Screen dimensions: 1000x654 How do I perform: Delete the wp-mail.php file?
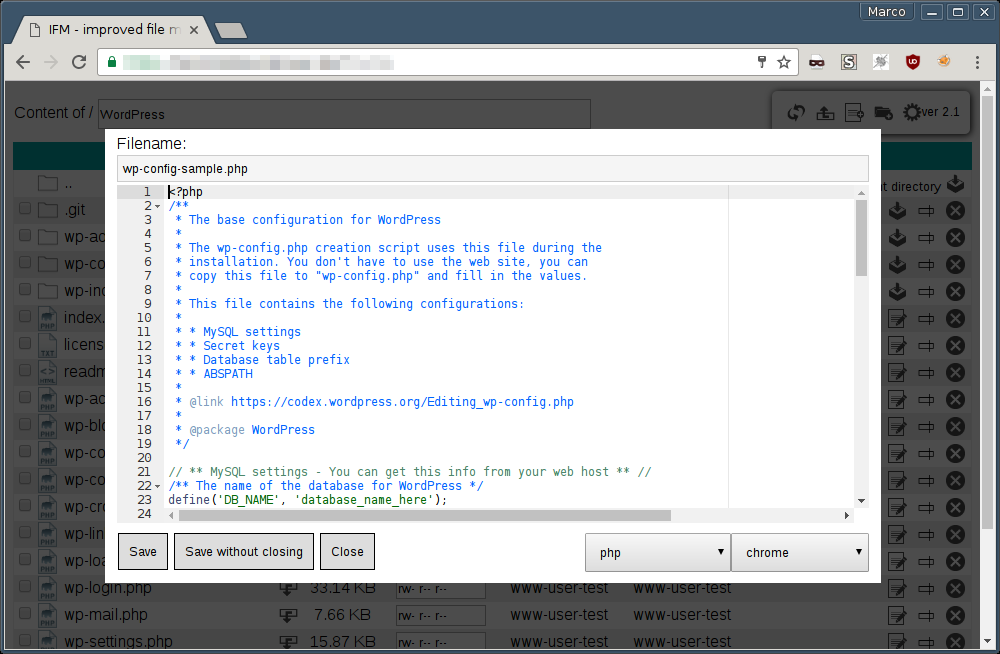(x=955, y=615)
